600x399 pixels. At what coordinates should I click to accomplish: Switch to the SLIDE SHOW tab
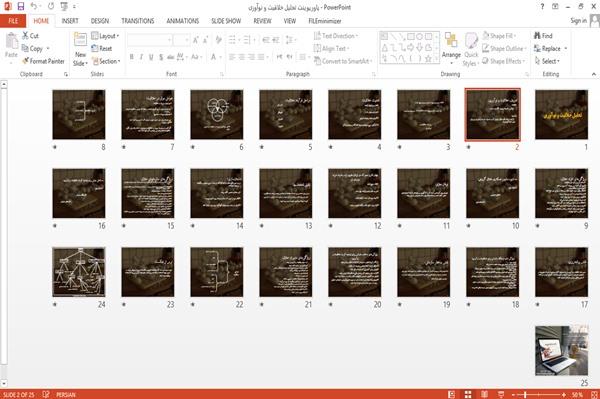point(226,21)
